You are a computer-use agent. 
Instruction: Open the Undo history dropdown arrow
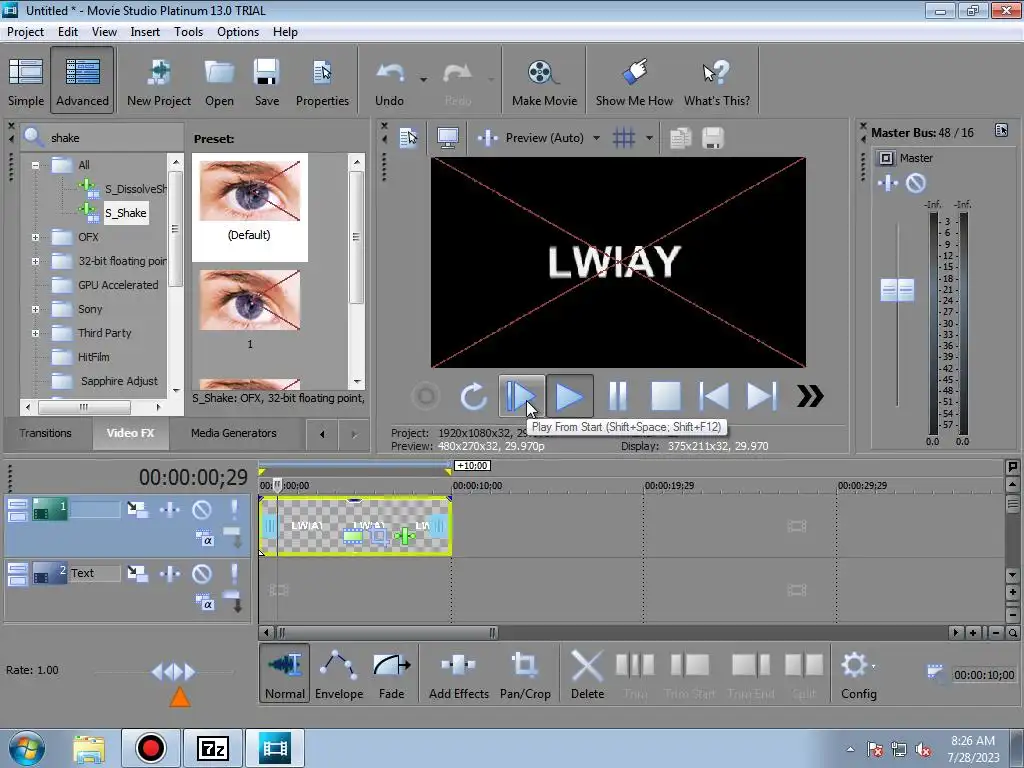(x=423, y=80)
